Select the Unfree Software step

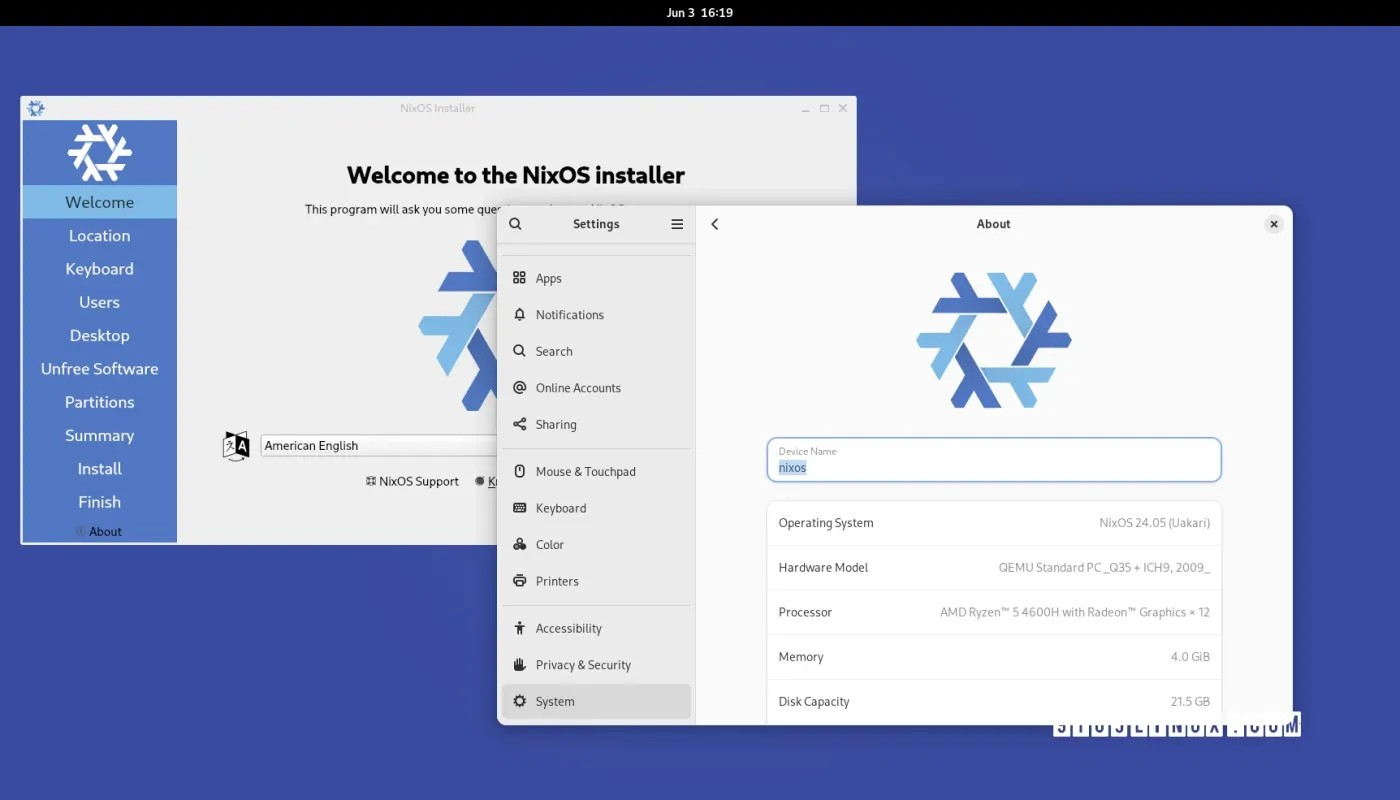(99, 369)
